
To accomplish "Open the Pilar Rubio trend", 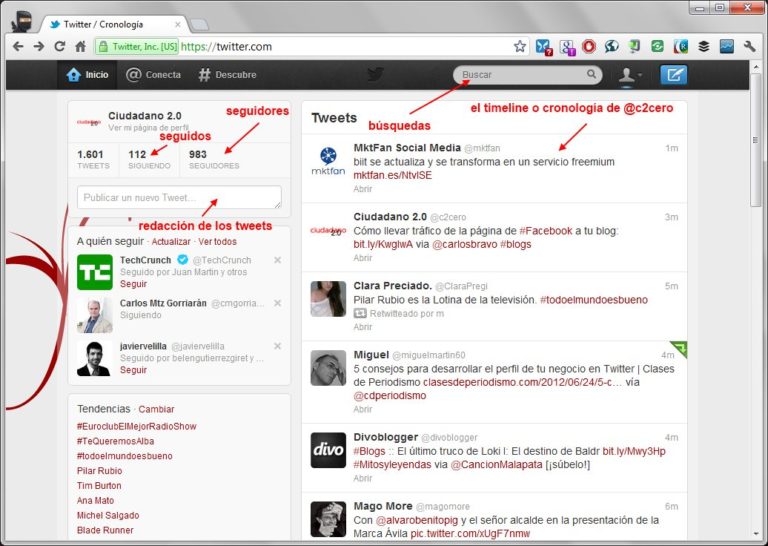I will 99,471.
